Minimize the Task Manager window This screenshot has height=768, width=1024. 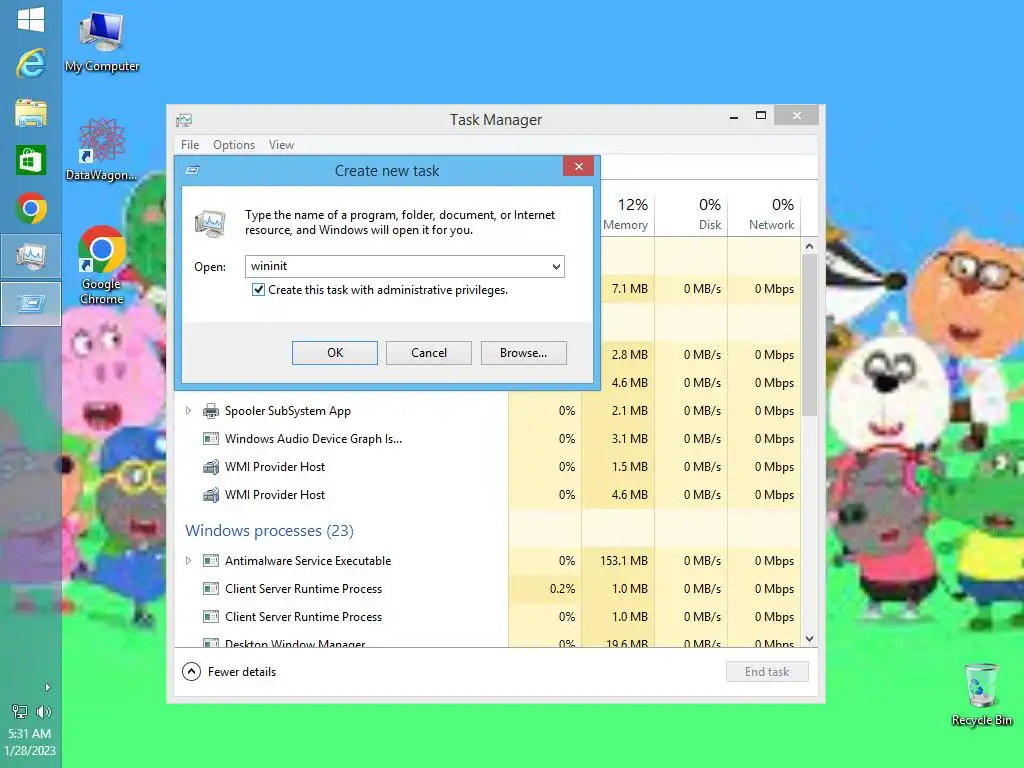(x=734, y=116)
